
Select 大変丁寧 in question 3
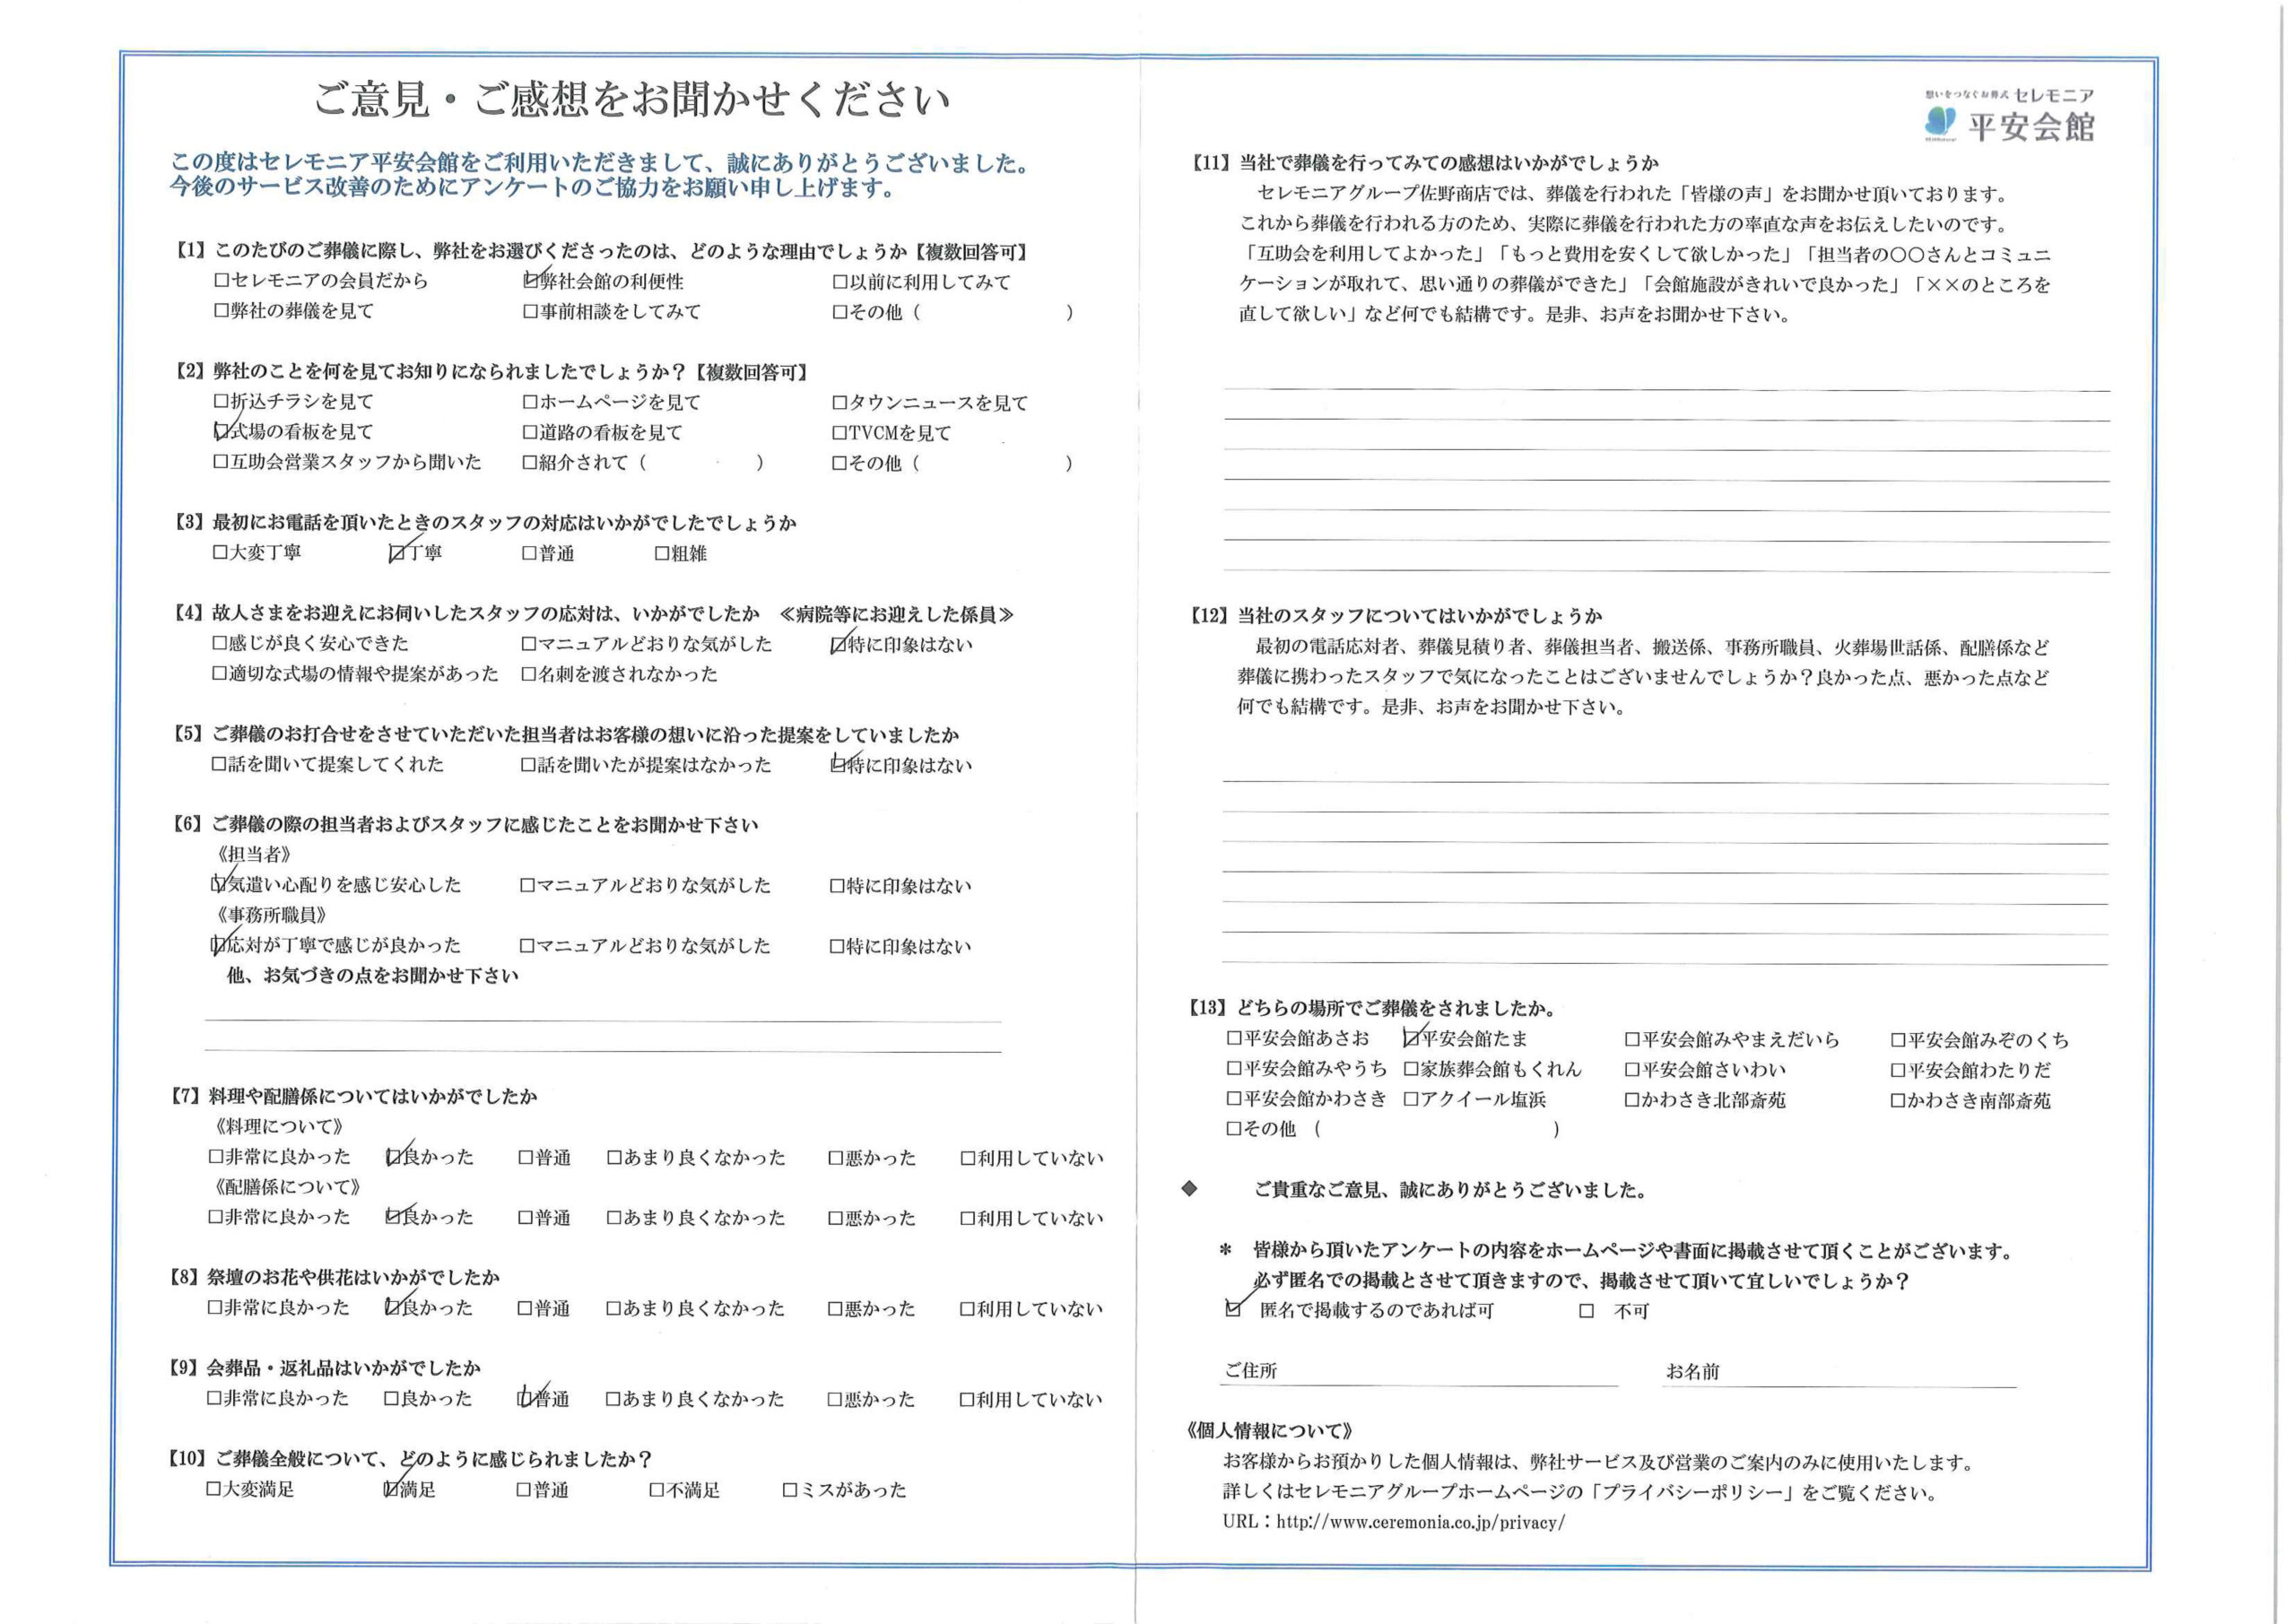pyautogui.click(x=220, y=552)
